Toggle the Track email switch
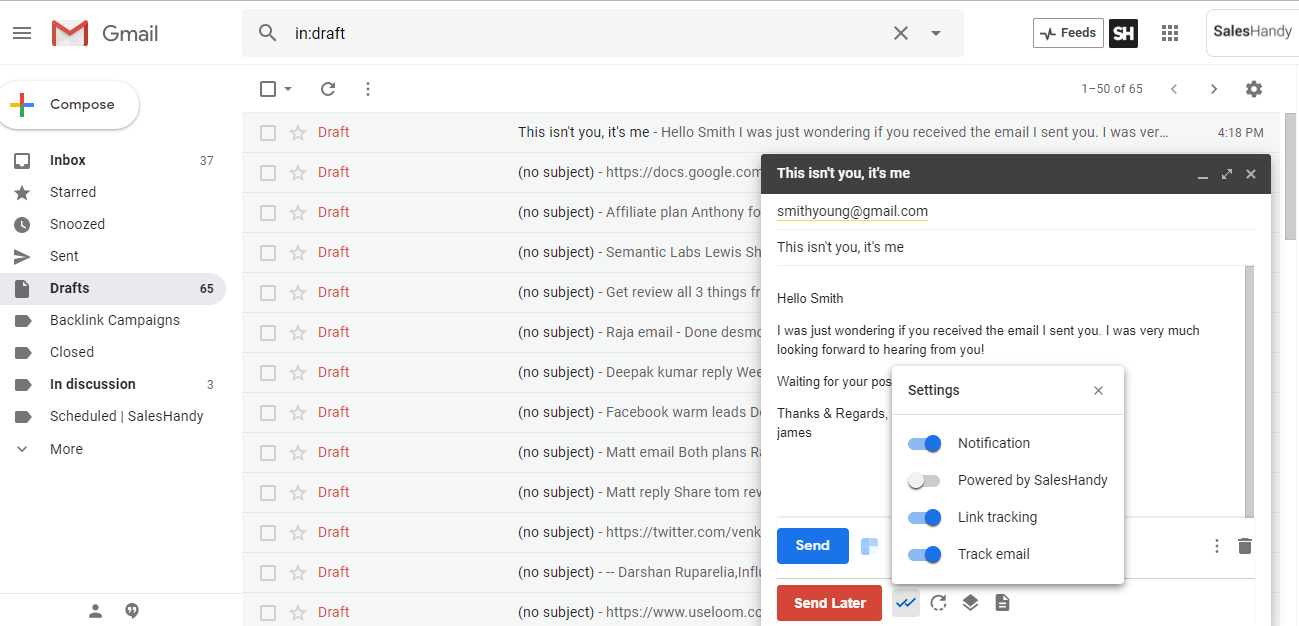Image resolution: width=1299 pixels, height=626 pixels. coord(925,554)
